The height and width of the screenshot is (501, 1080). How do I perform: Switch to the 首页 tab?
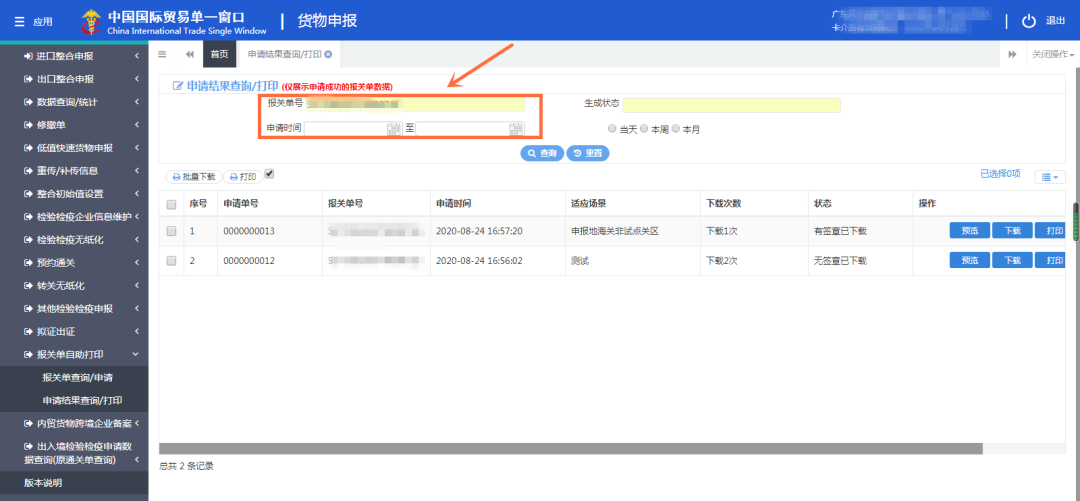pos(219,54)
